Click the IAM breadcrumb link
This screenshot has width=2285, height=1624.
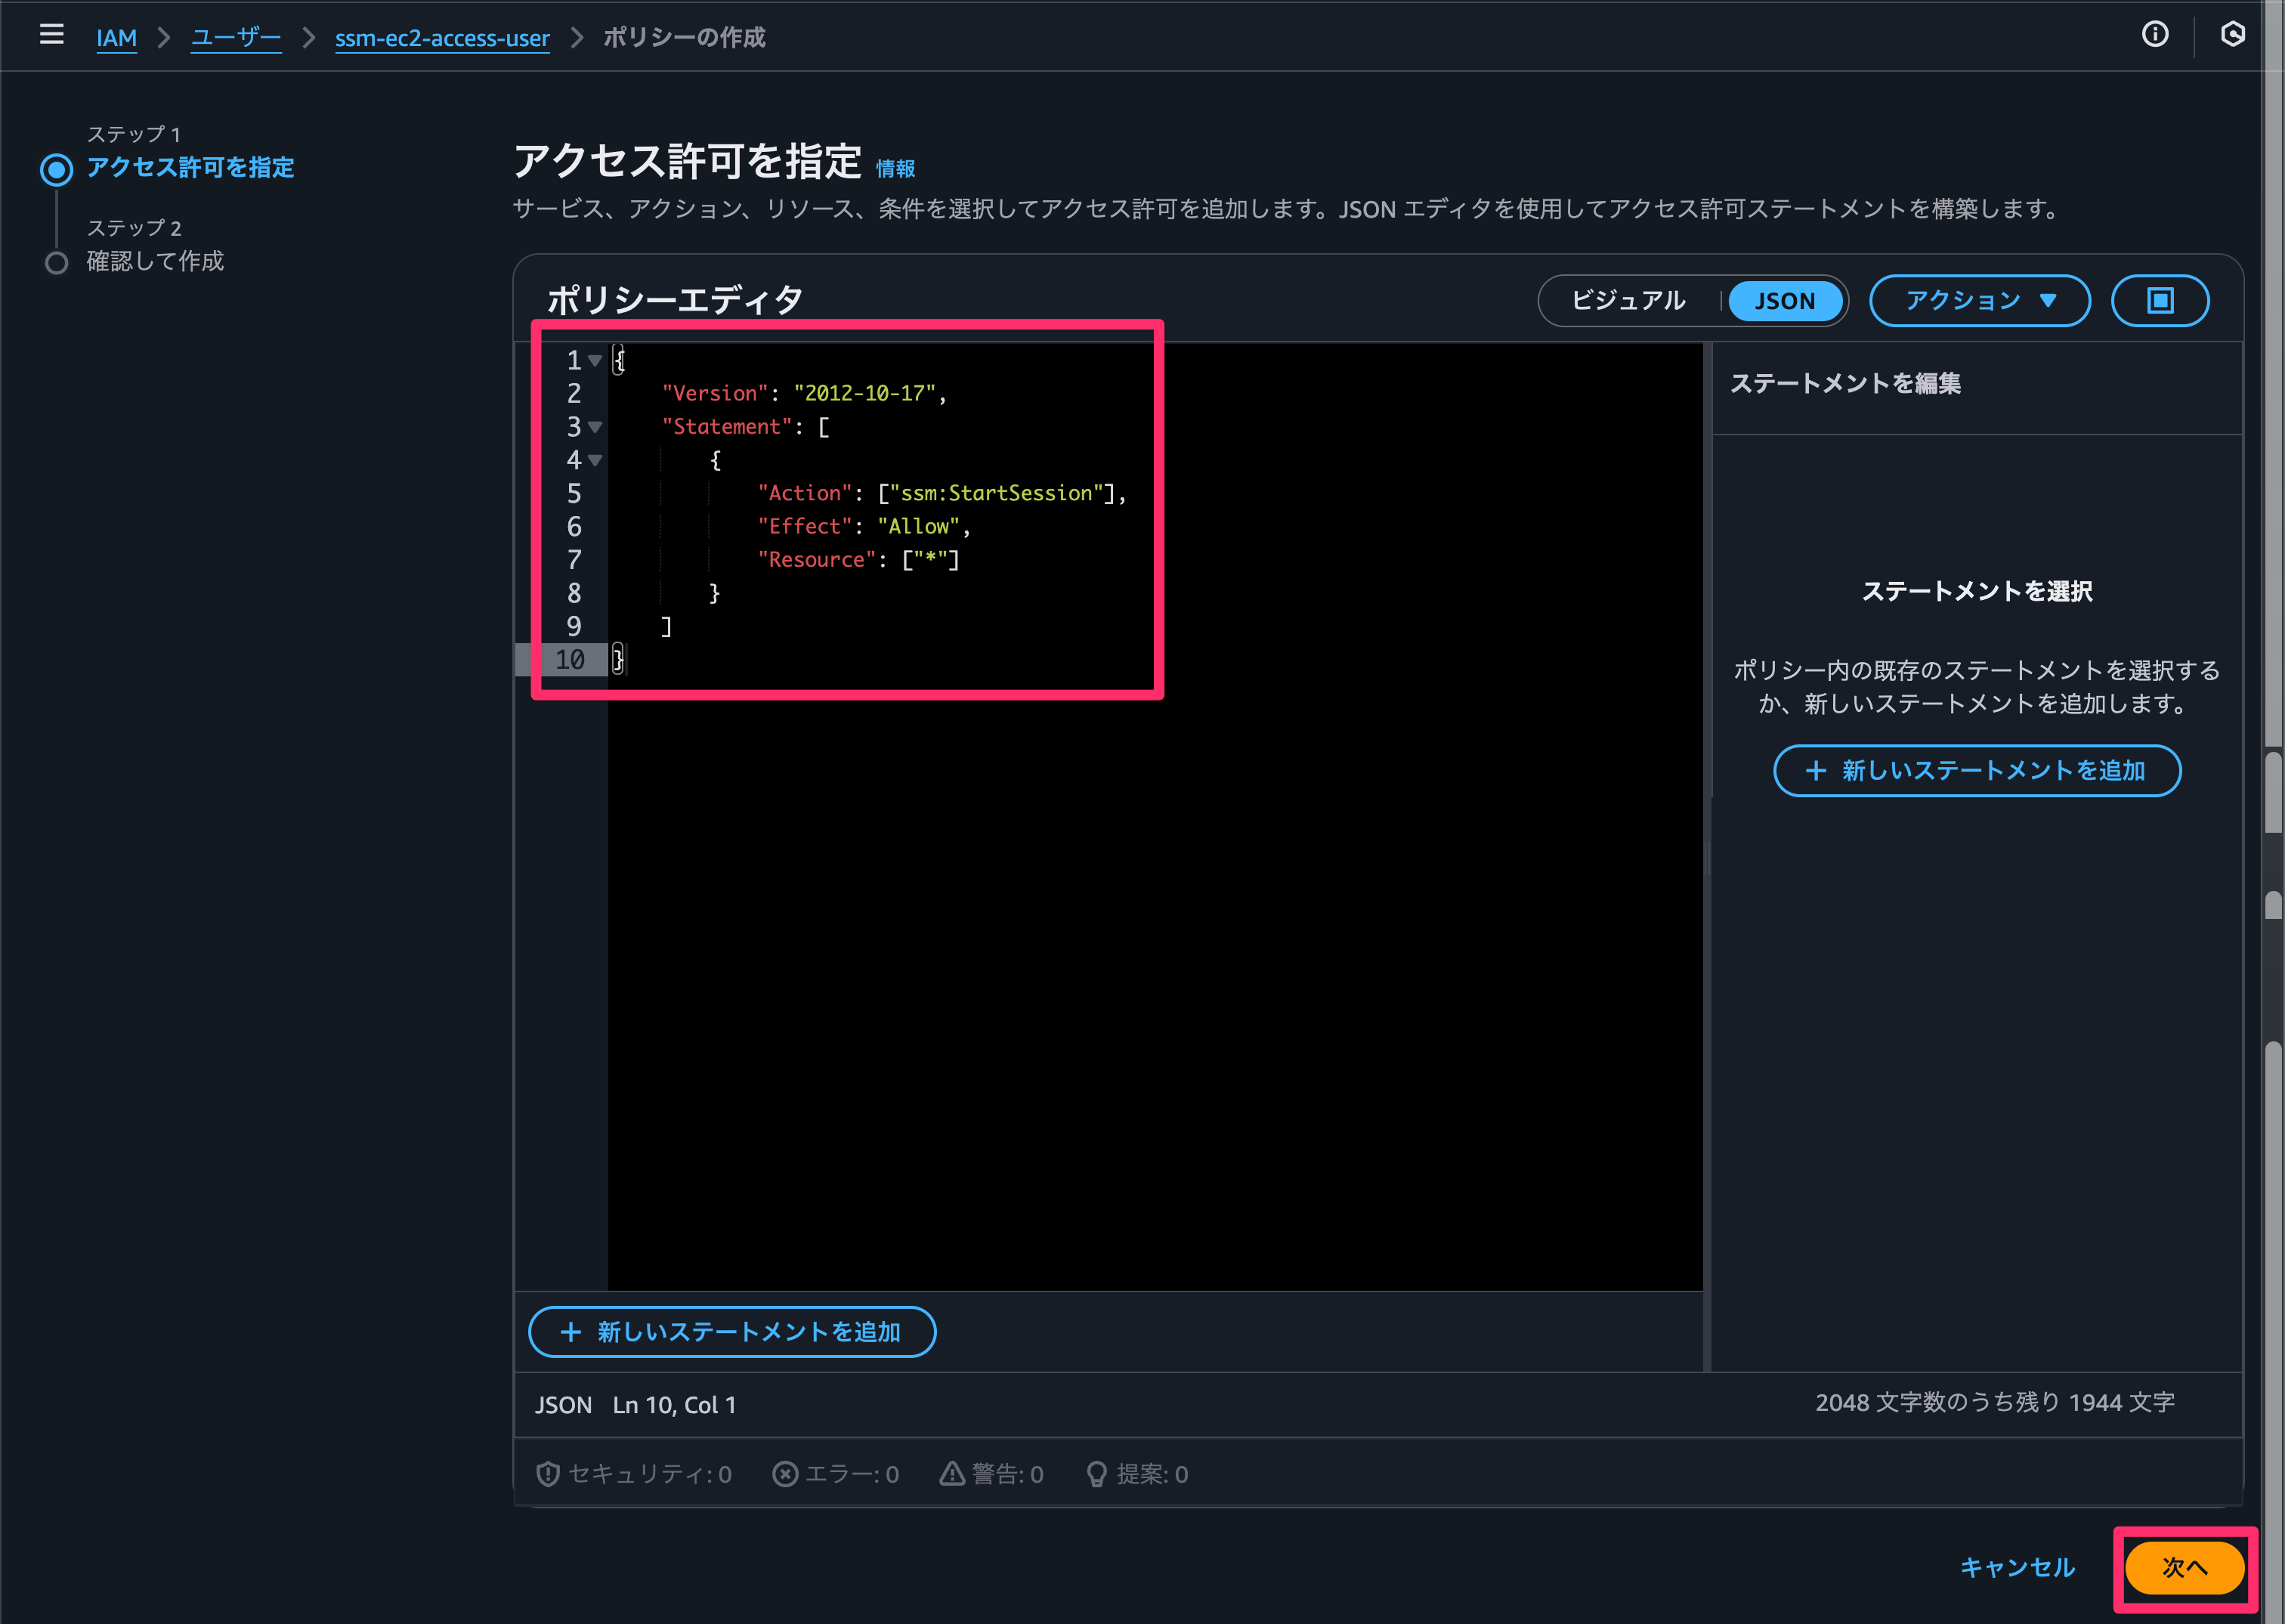(116, 38)
